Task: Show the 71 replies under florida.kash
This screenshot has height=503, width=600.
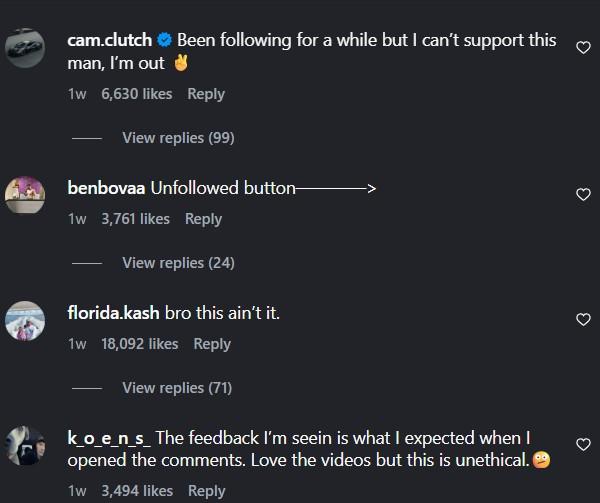Action: point(178,388)
